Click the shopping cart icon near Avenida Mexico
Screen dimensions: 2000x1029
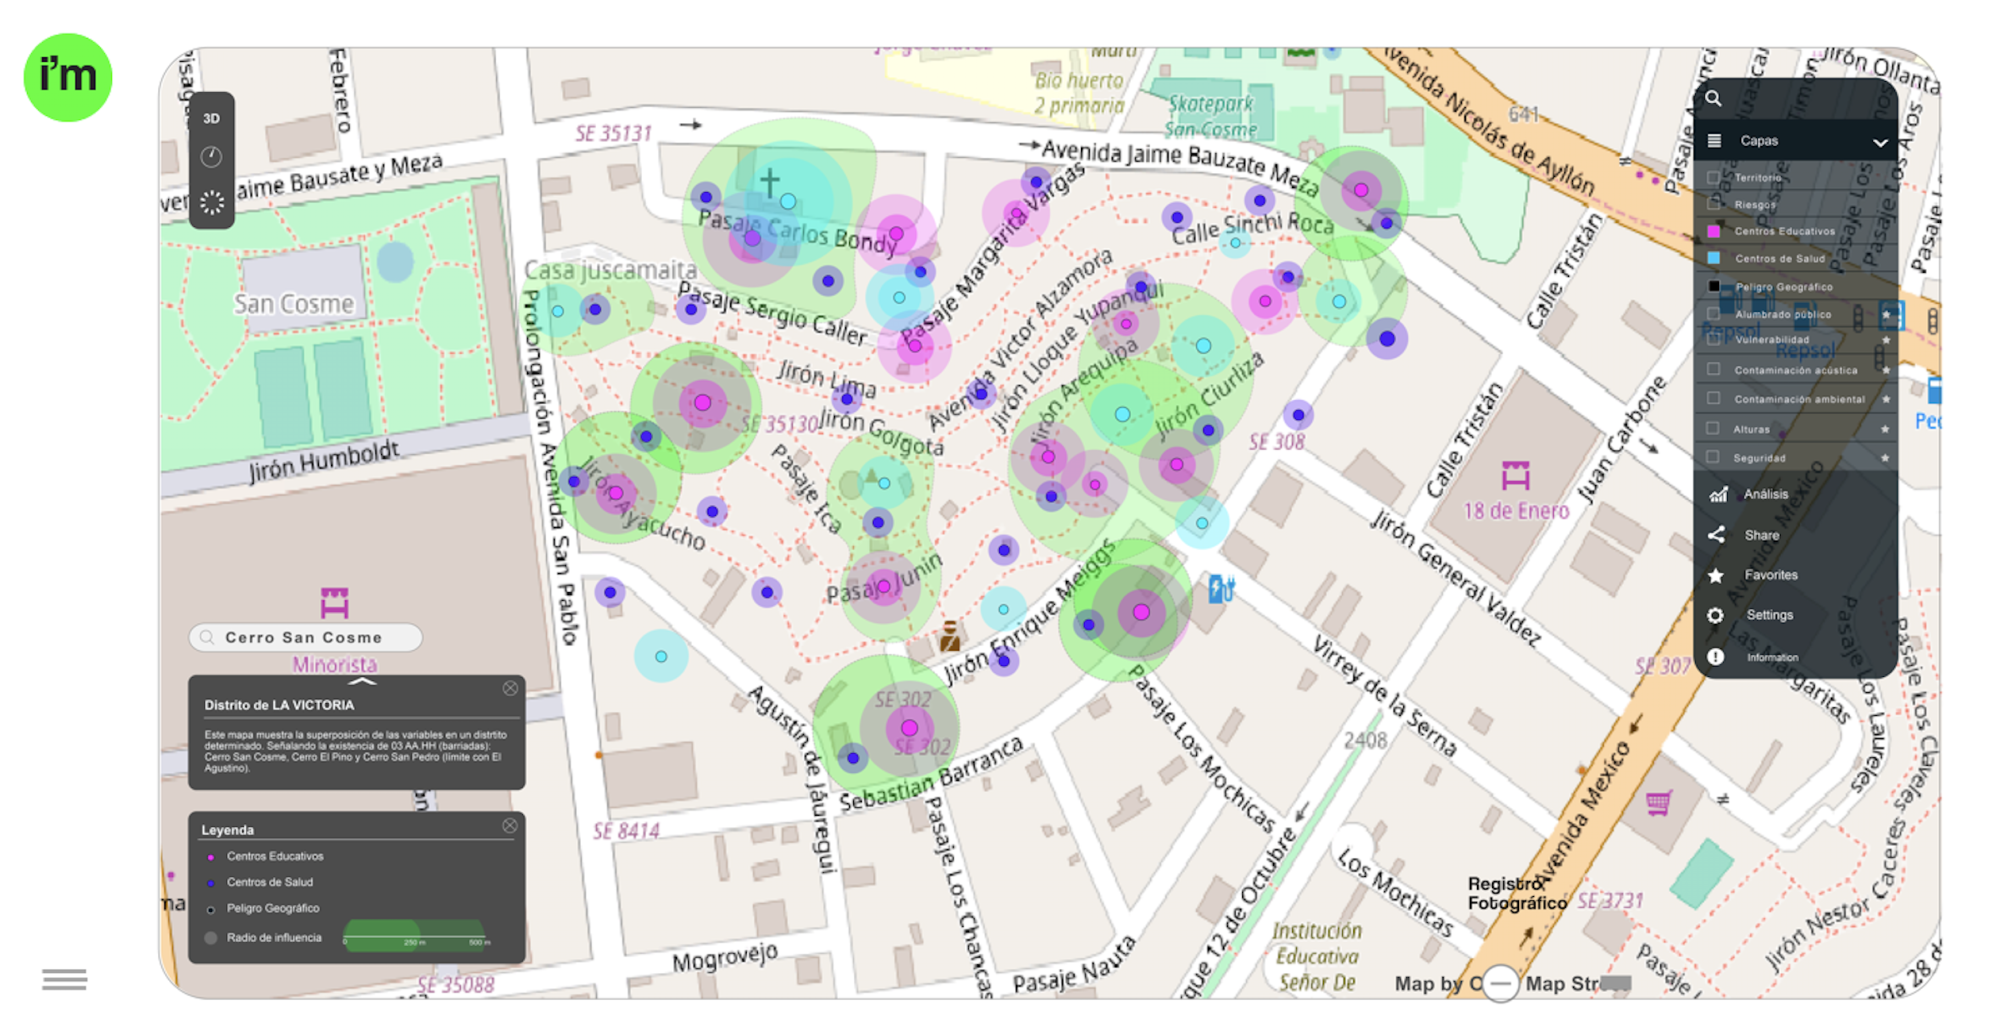tap(1659, 803)
